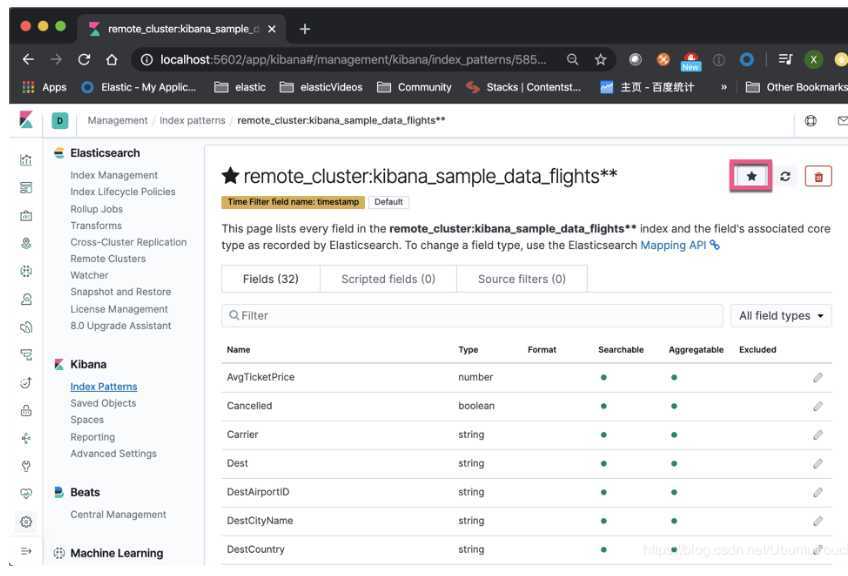
Task: Go to Advanced Settings under Kibana
Action: pos(114,454)
